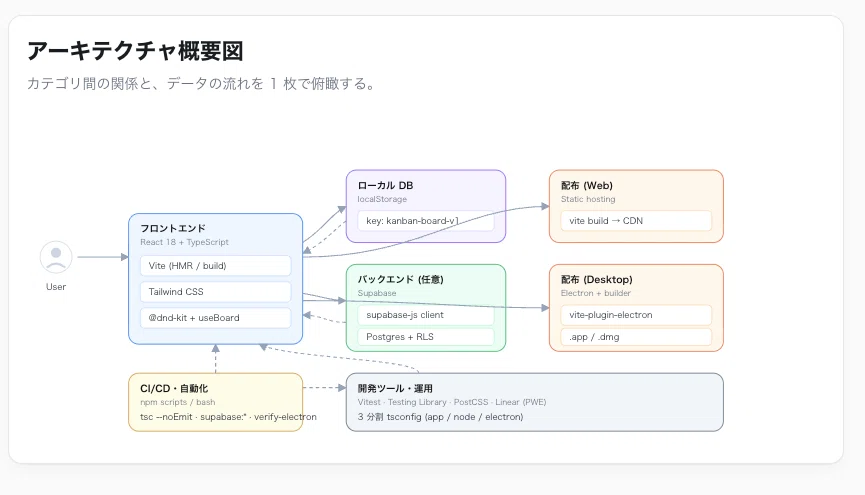865x495 pixels.
Task: Select the 'フロントエンド' box title
Action: tap(173, 228)
